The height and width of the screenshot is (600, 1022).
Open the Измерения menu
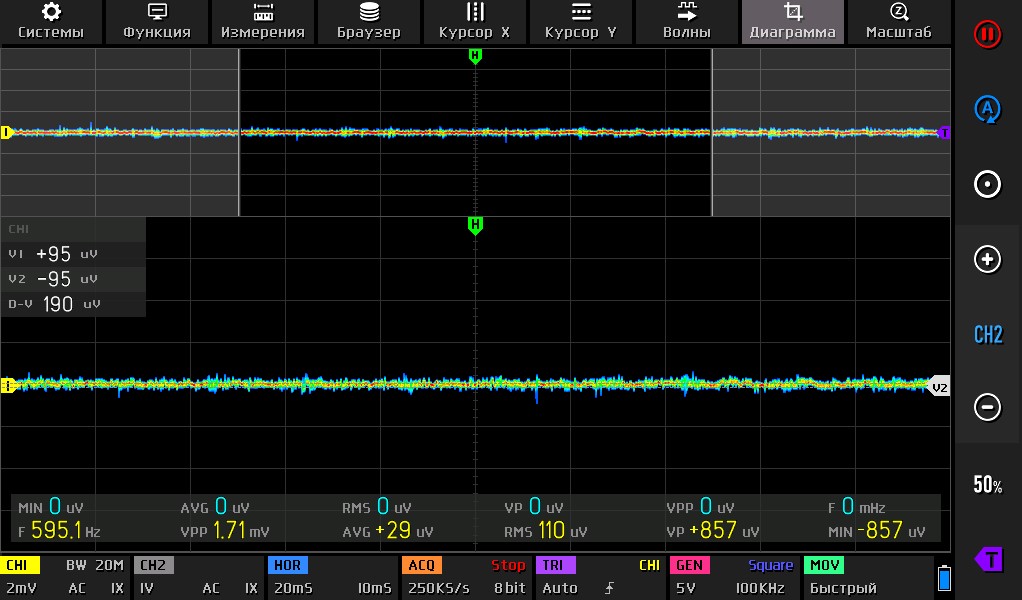click(x=263, y=21)
